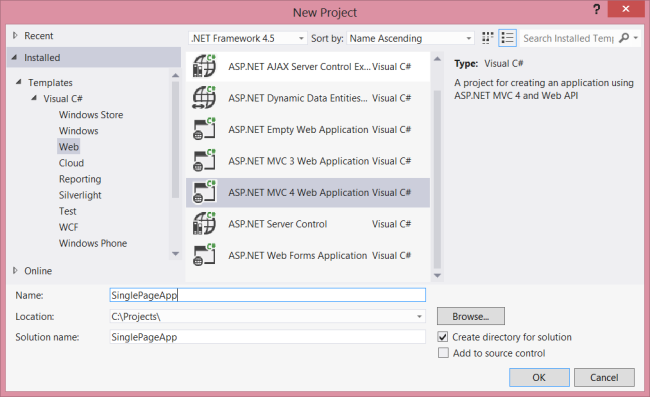650x397 pixels.
Task: Select Windows Store template category
Action: (91, 115)
